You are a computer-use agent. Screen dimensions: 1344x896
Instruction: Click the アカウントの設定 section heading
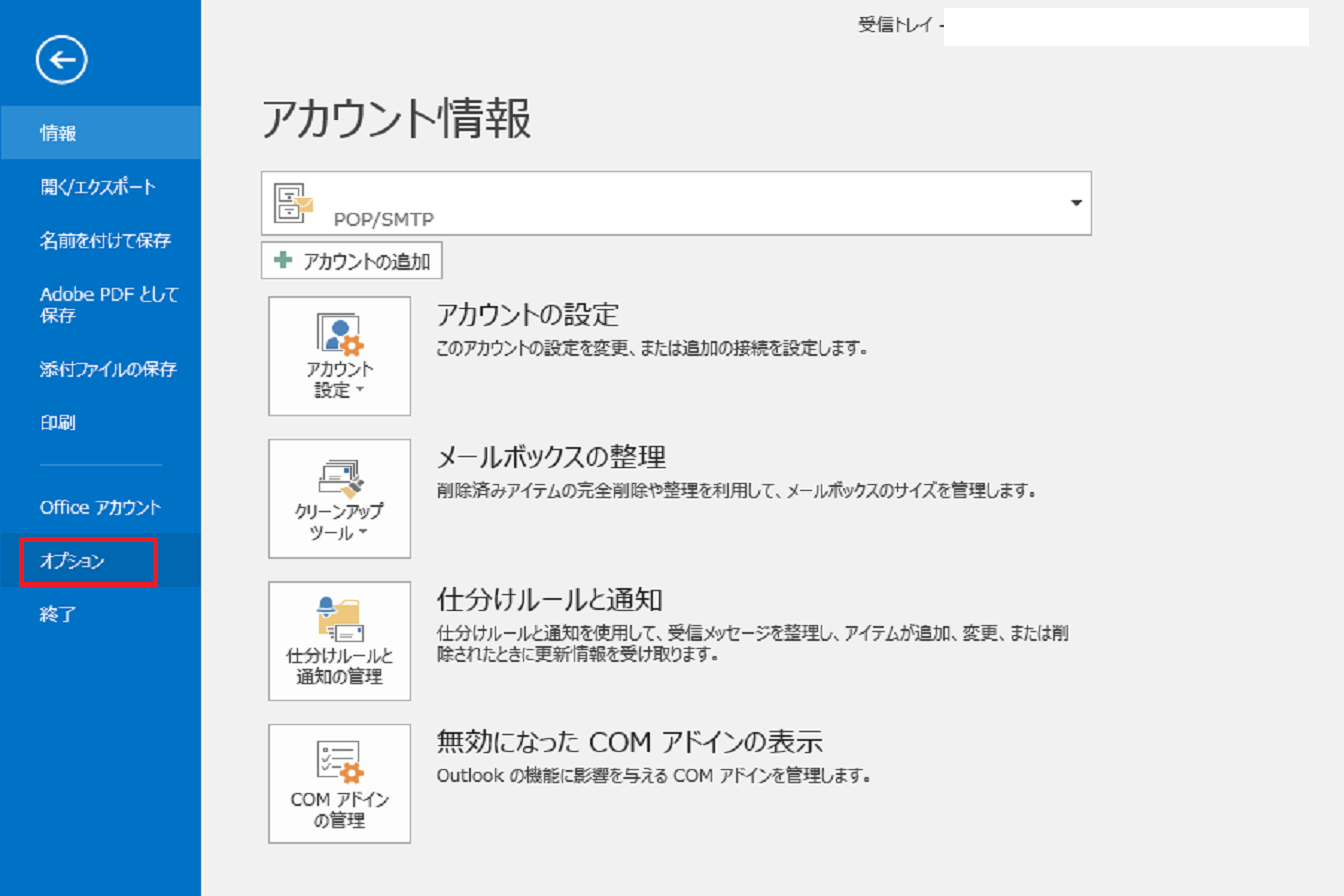(x=529, y=315)
